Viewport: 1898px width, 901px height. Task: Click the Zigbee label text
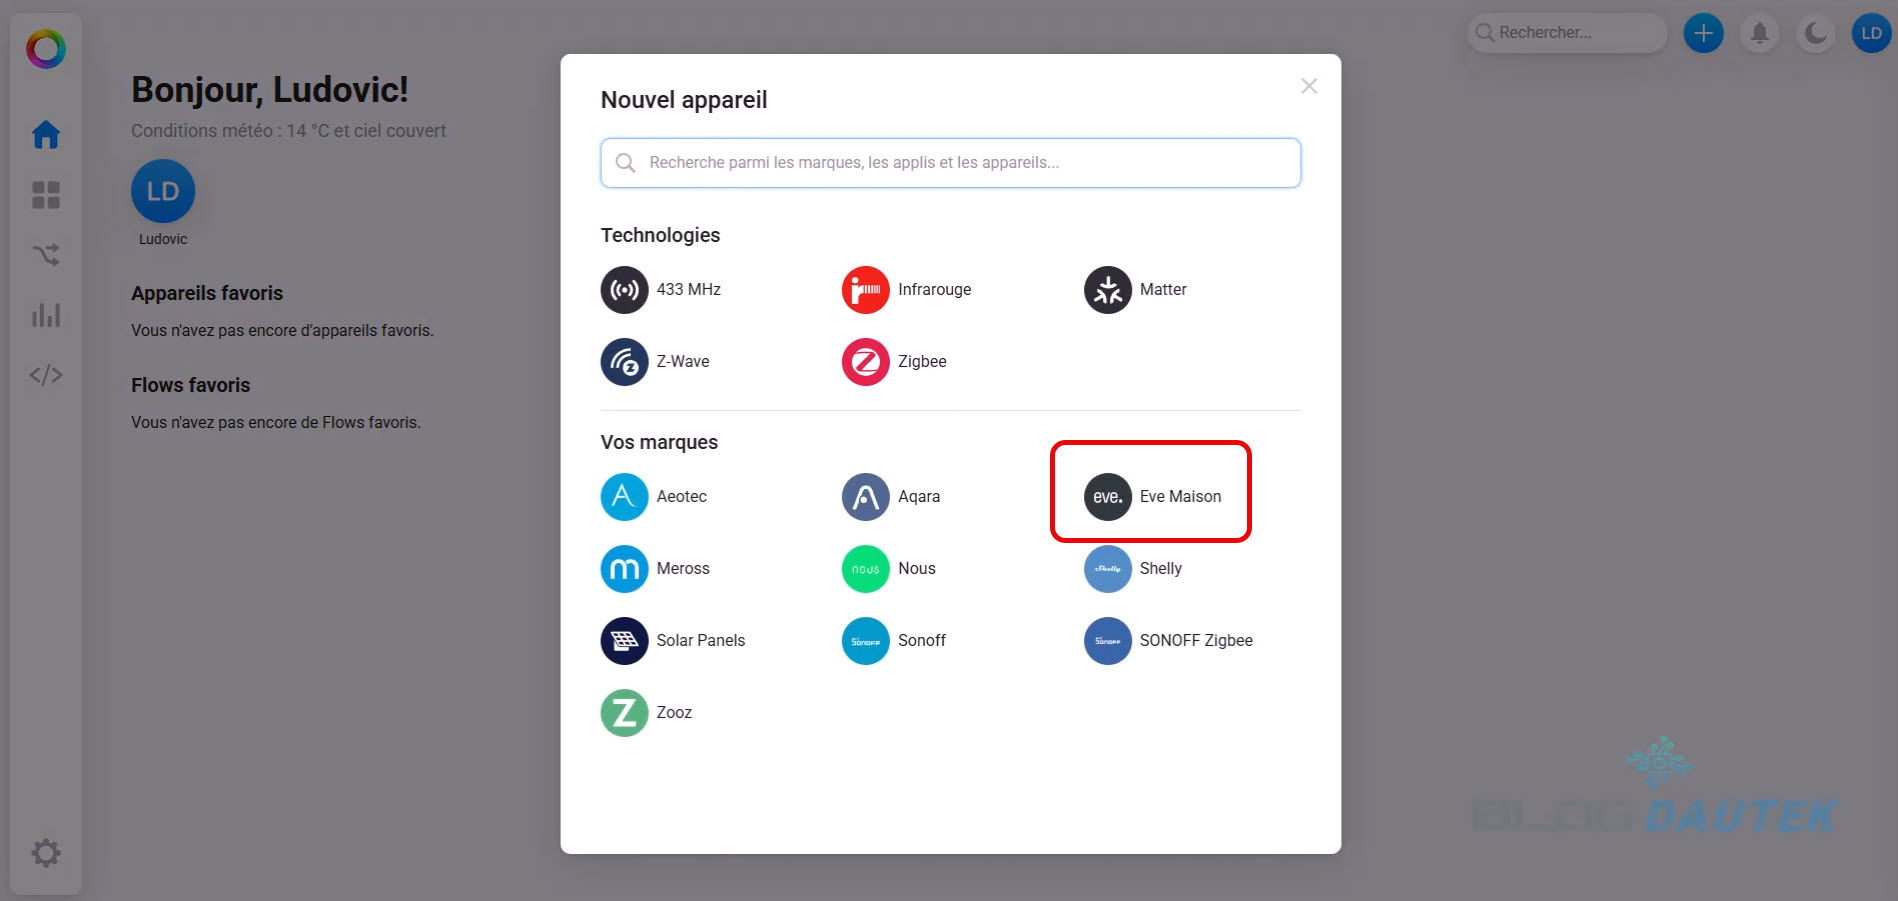point(922,362)
